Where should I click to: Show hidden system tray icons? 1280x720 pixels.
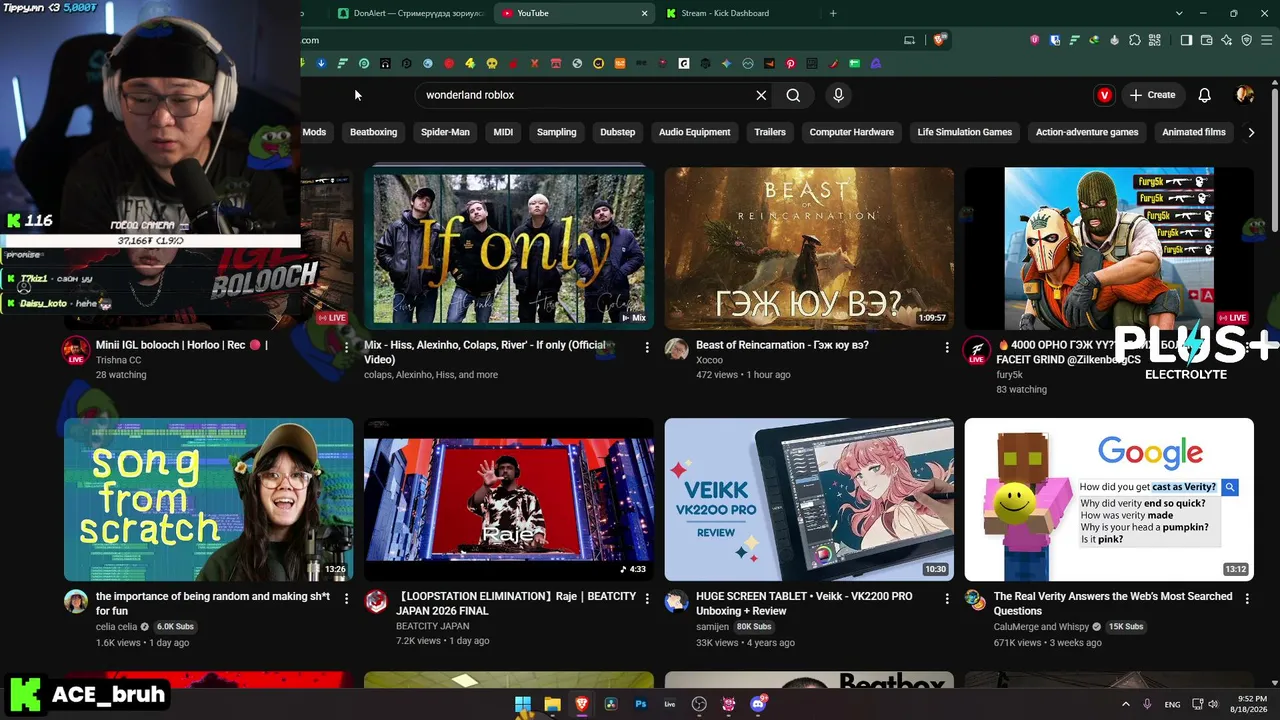coord(1125,704)
